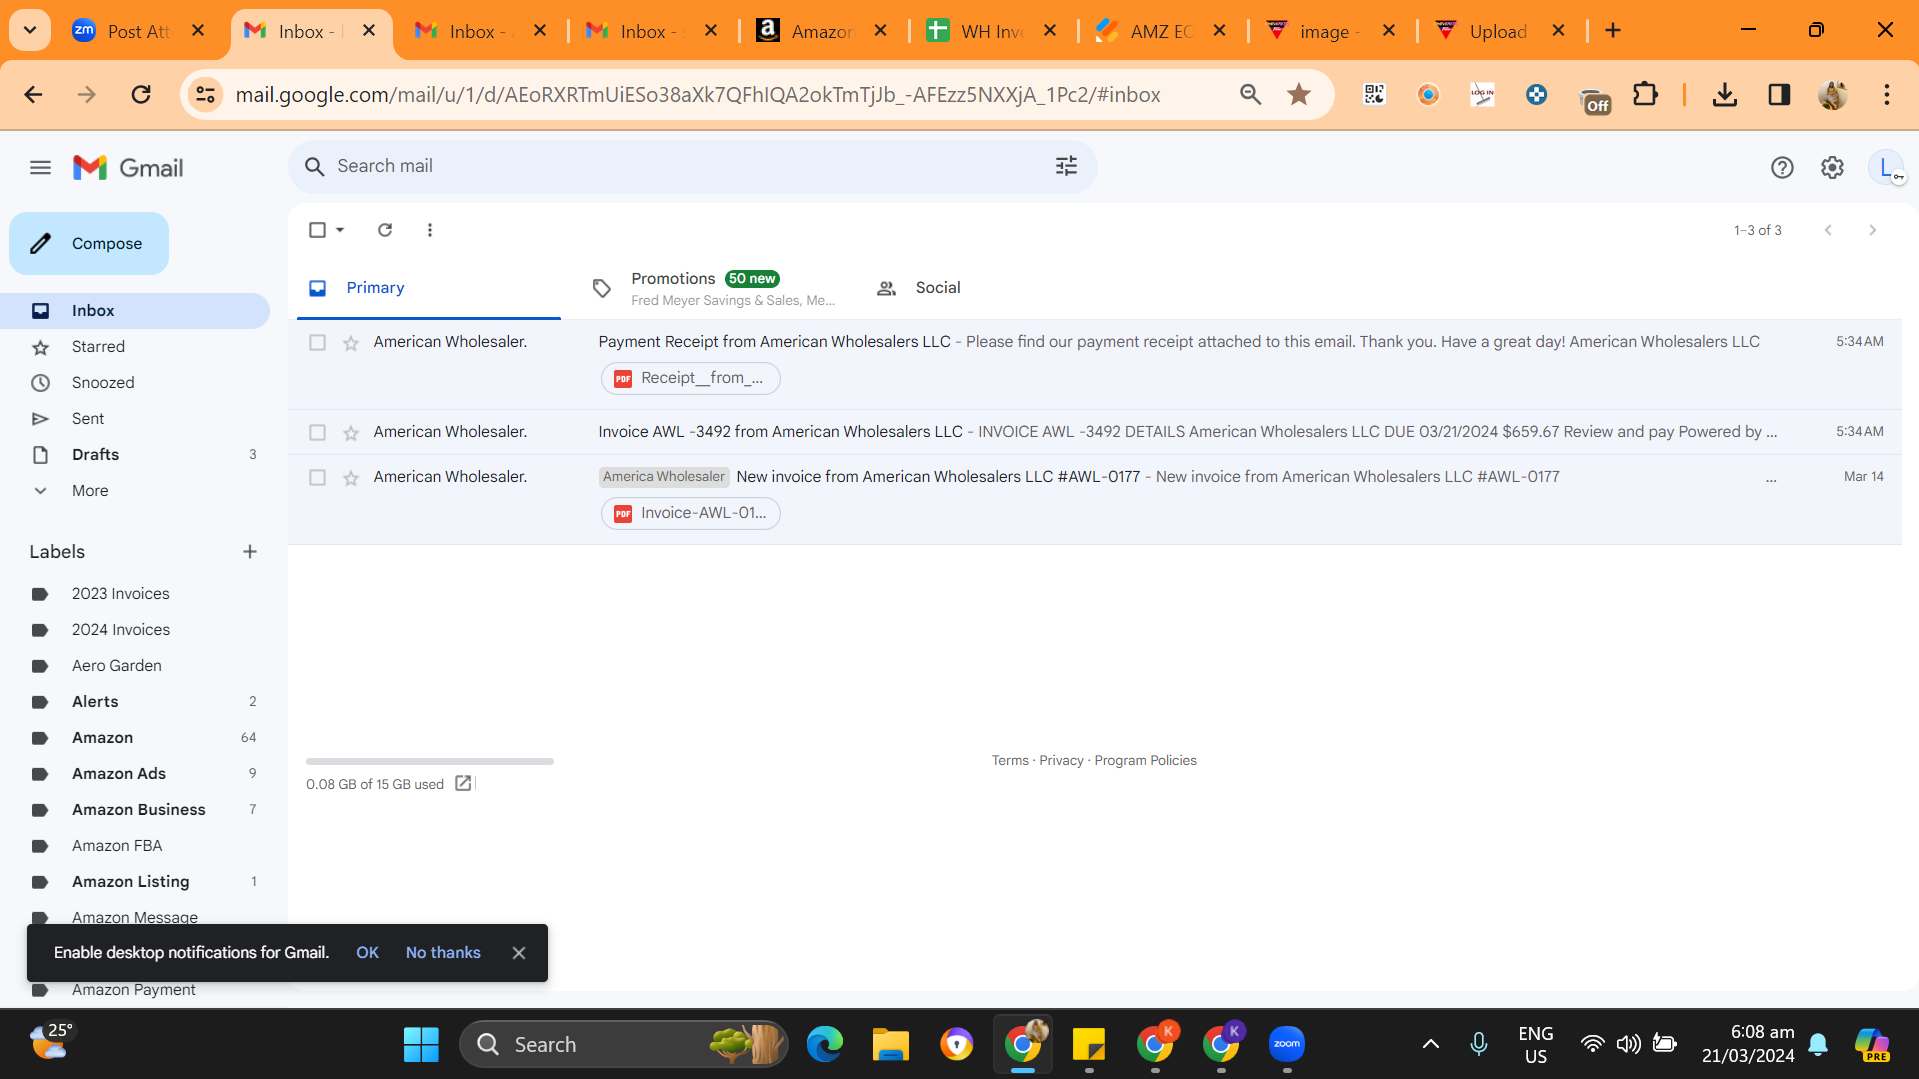This screenshot has width=1919, height=1079.
Task: Click the address bar URL
Action: coord(697,95)
